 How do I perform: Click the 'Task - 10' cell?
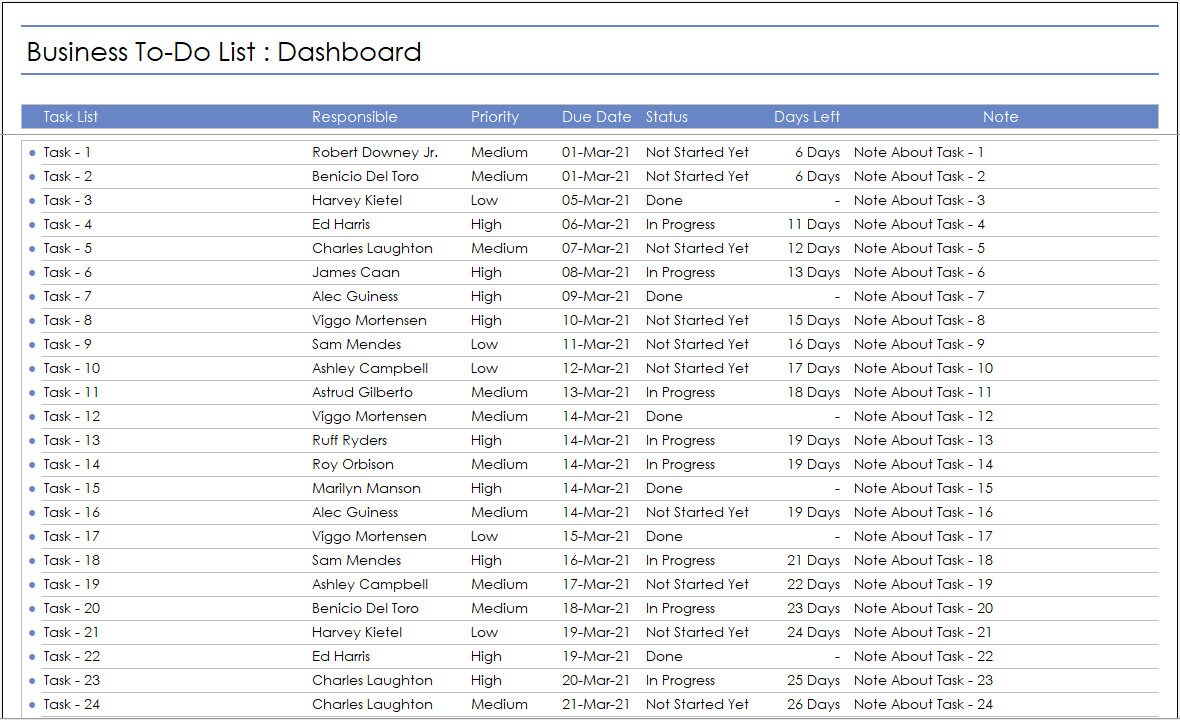tap(71, 368)
